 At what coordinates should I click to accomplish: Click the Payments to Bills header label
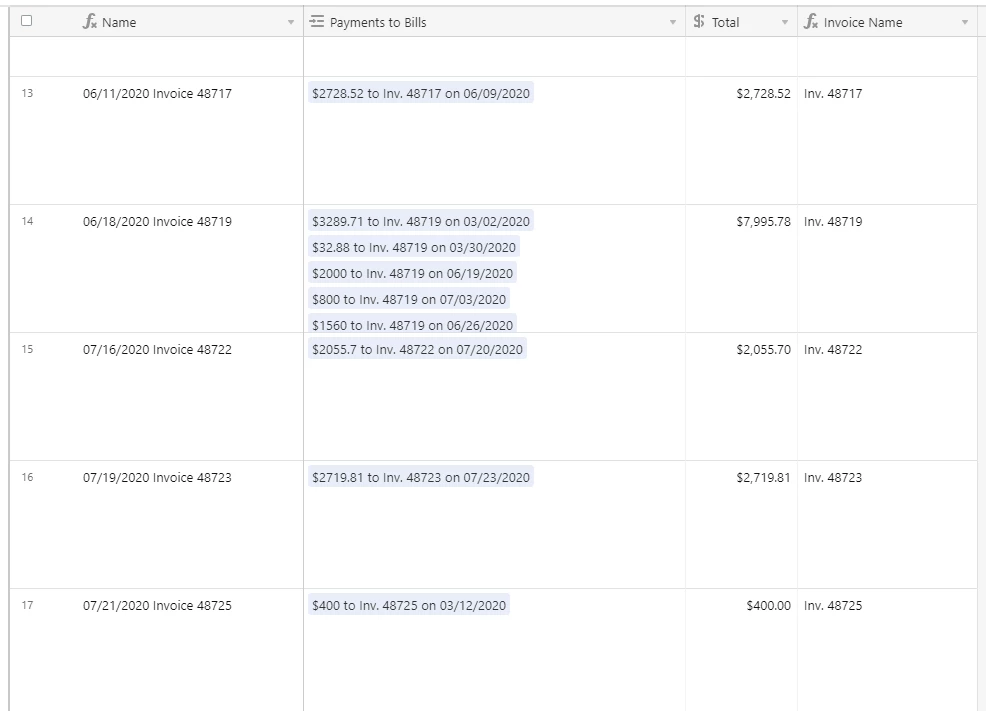tap(378, 23)
